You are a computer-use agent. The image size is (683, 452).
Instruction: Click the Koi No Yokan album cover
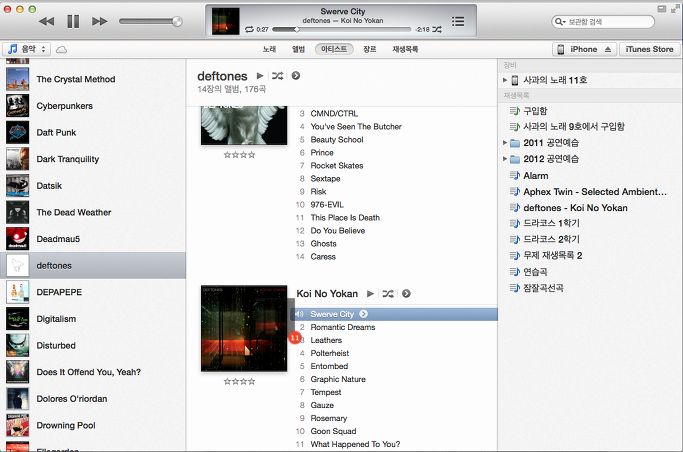point(244,328)
